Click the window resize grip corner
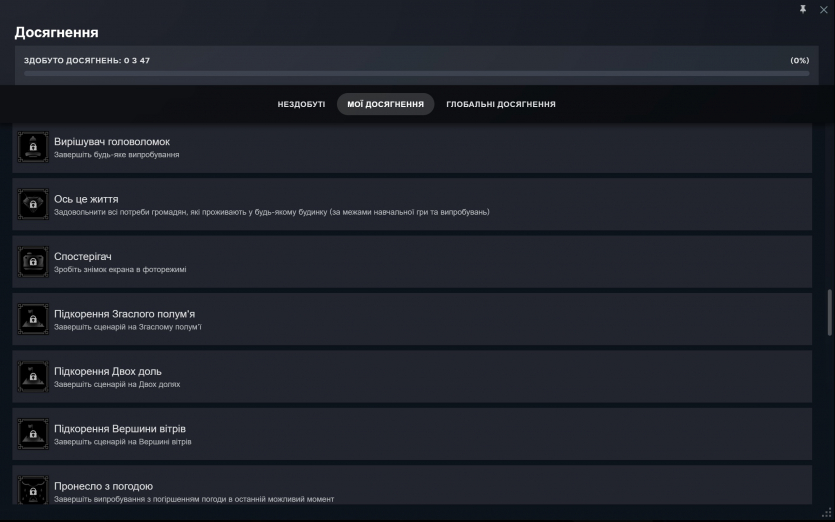Viewport: 835px width, 522px height. (826, 514)
